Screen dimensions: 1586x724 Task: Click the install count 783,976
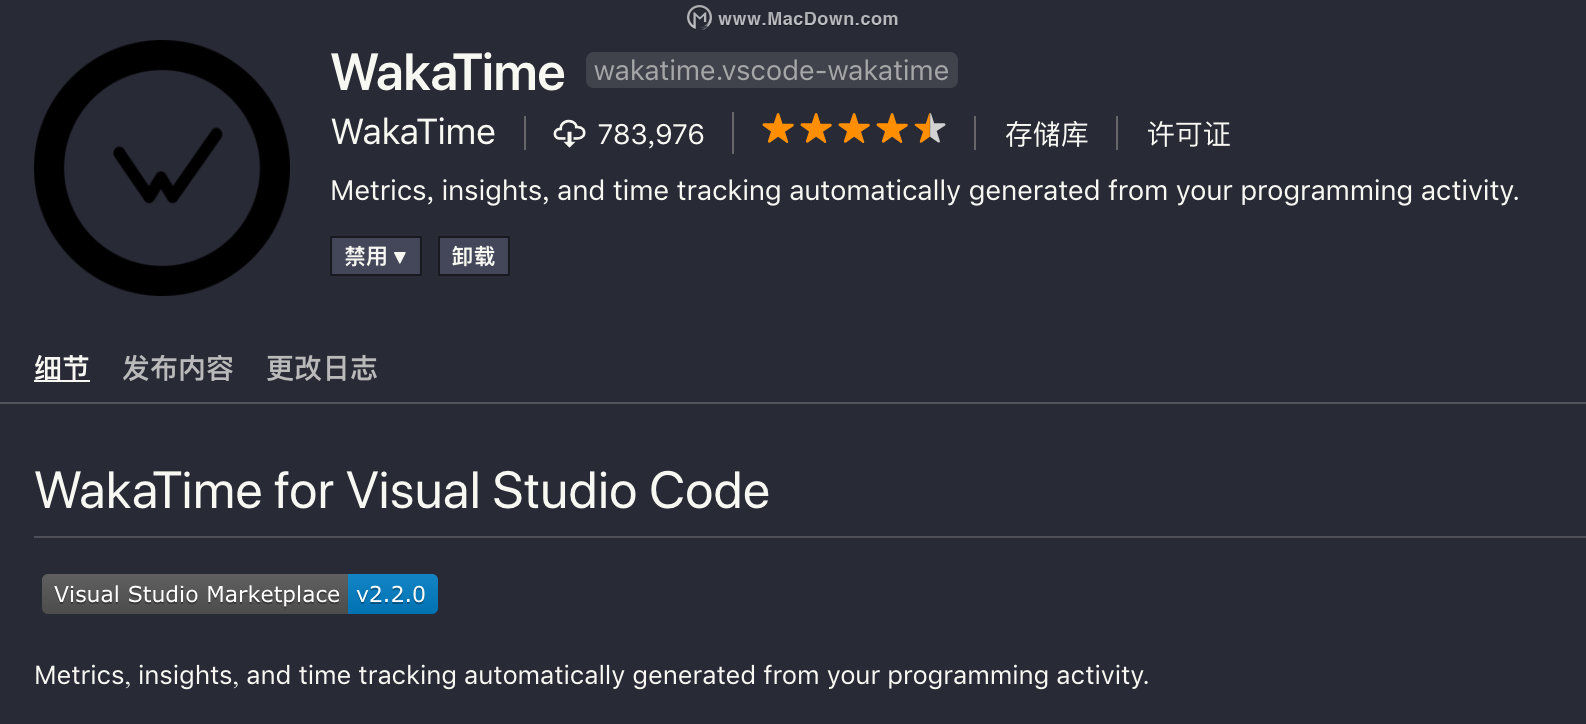pyautogui.click(x=651, y=134)
